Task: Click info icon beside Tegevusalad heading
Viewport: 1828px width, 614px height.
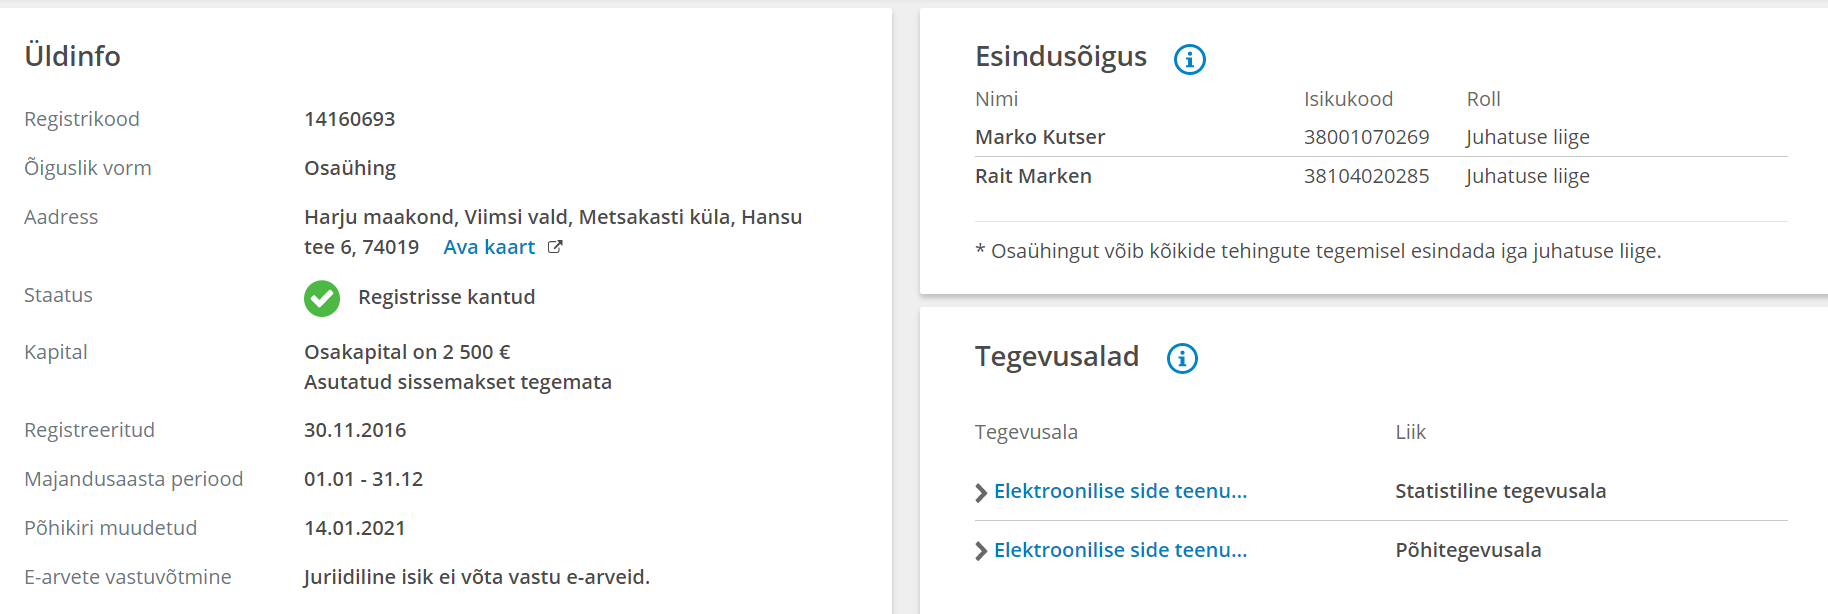Action: click(x=1182, y=358)
